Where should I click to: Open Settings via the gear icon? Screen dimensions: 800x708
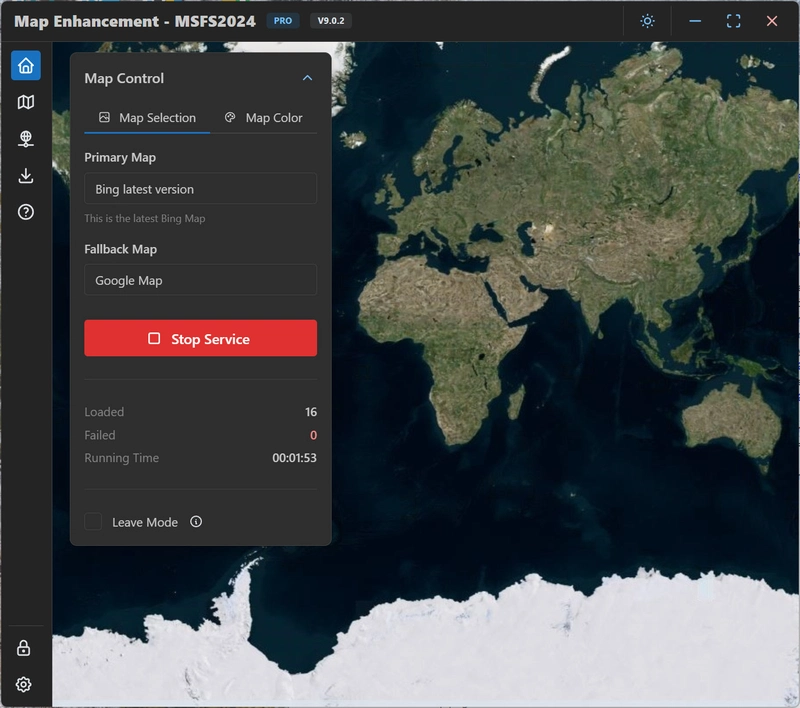[24, 685]
